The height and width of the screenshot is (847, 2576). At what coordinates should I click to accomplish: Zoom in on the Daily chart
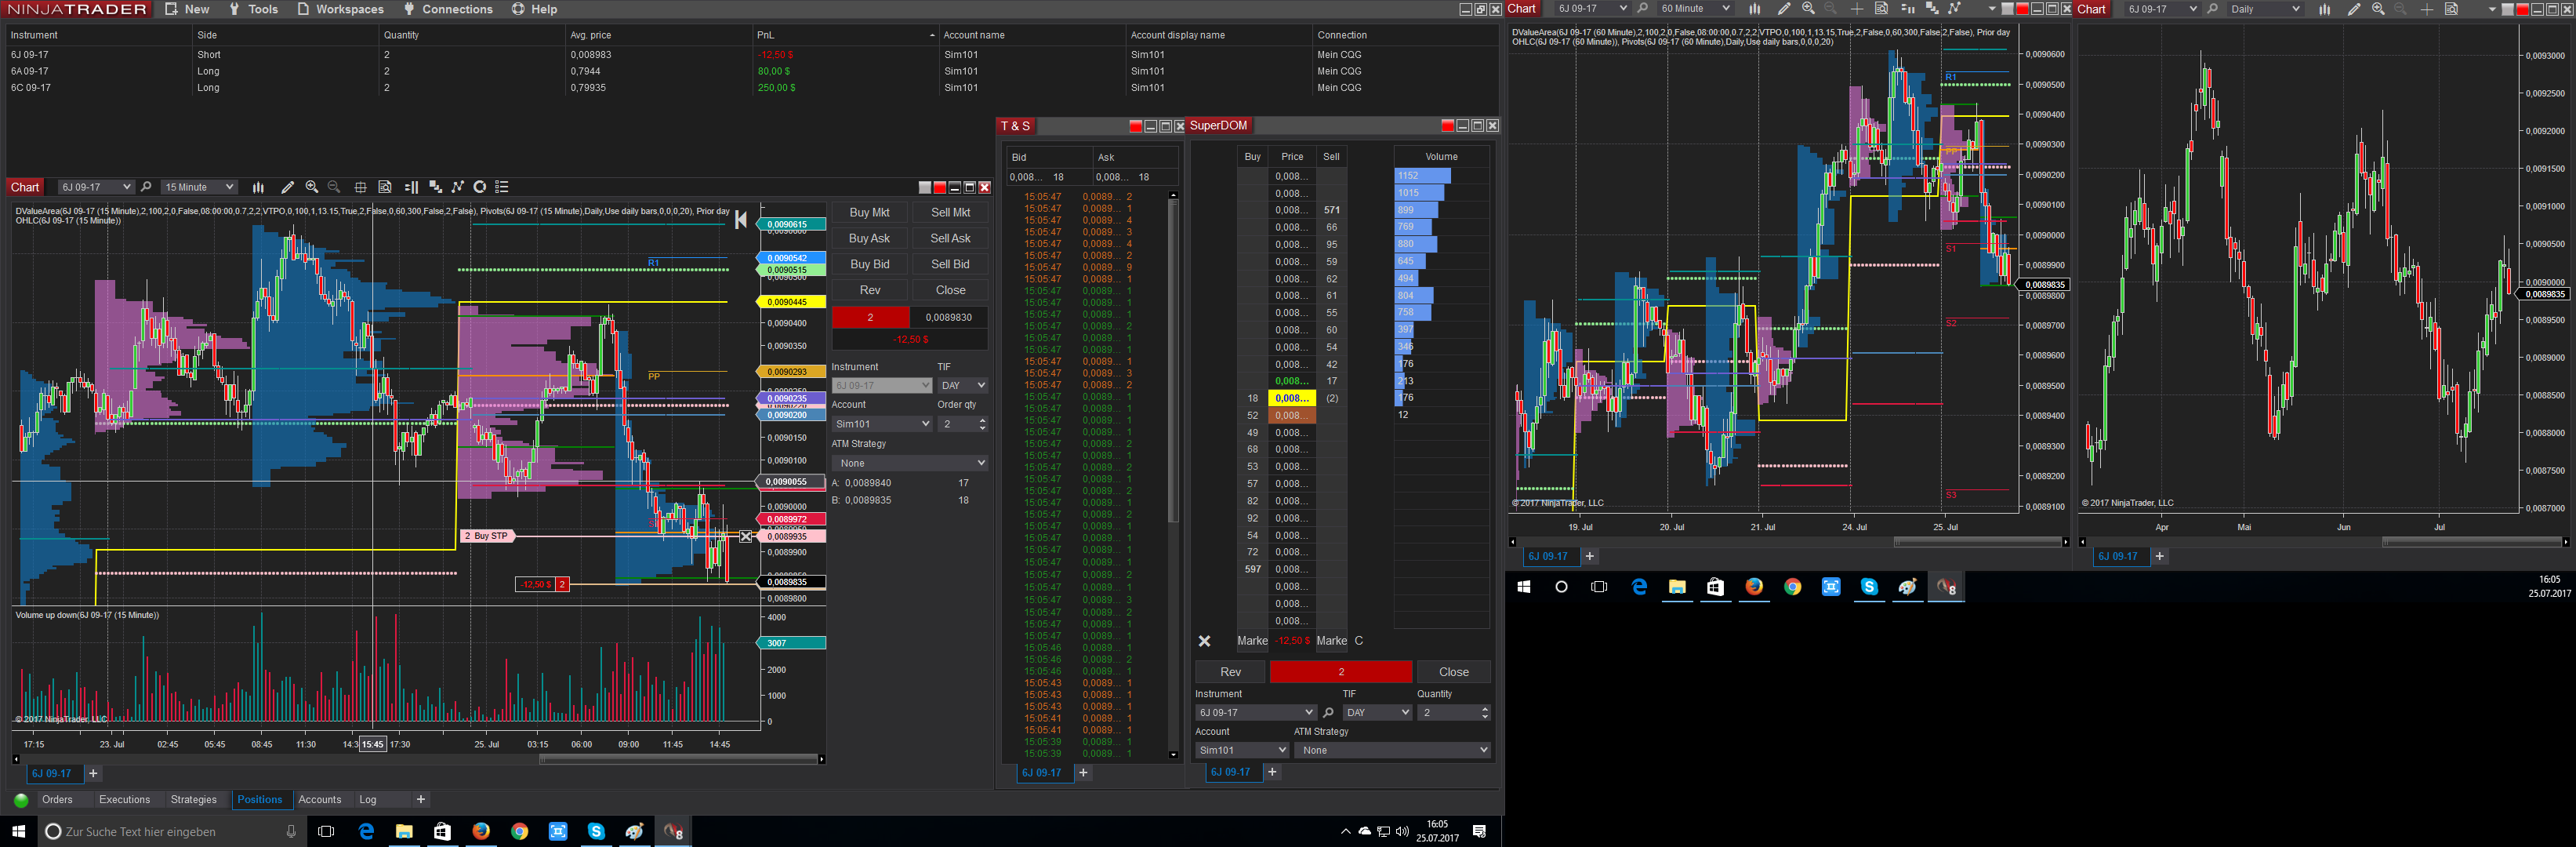coord(2378,9)
